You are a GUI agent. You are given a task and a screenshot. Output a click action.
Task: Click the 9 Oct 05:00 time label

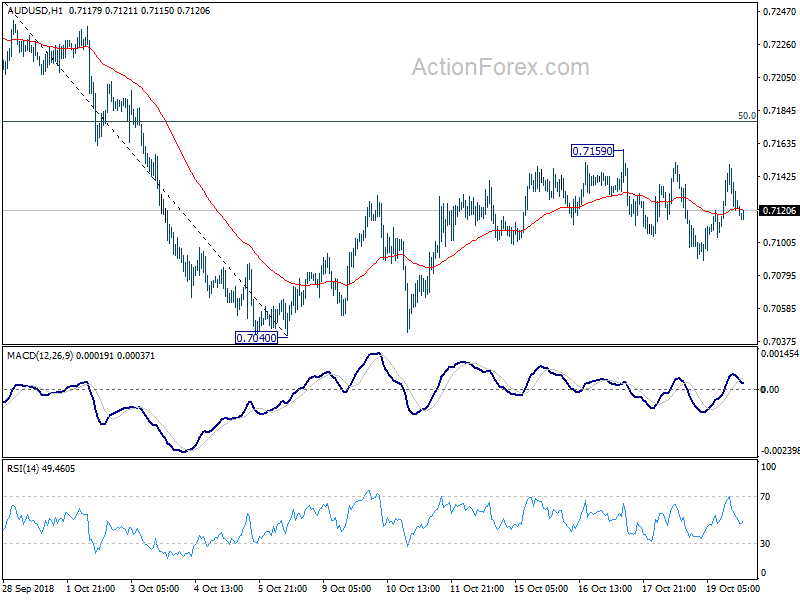347,588
